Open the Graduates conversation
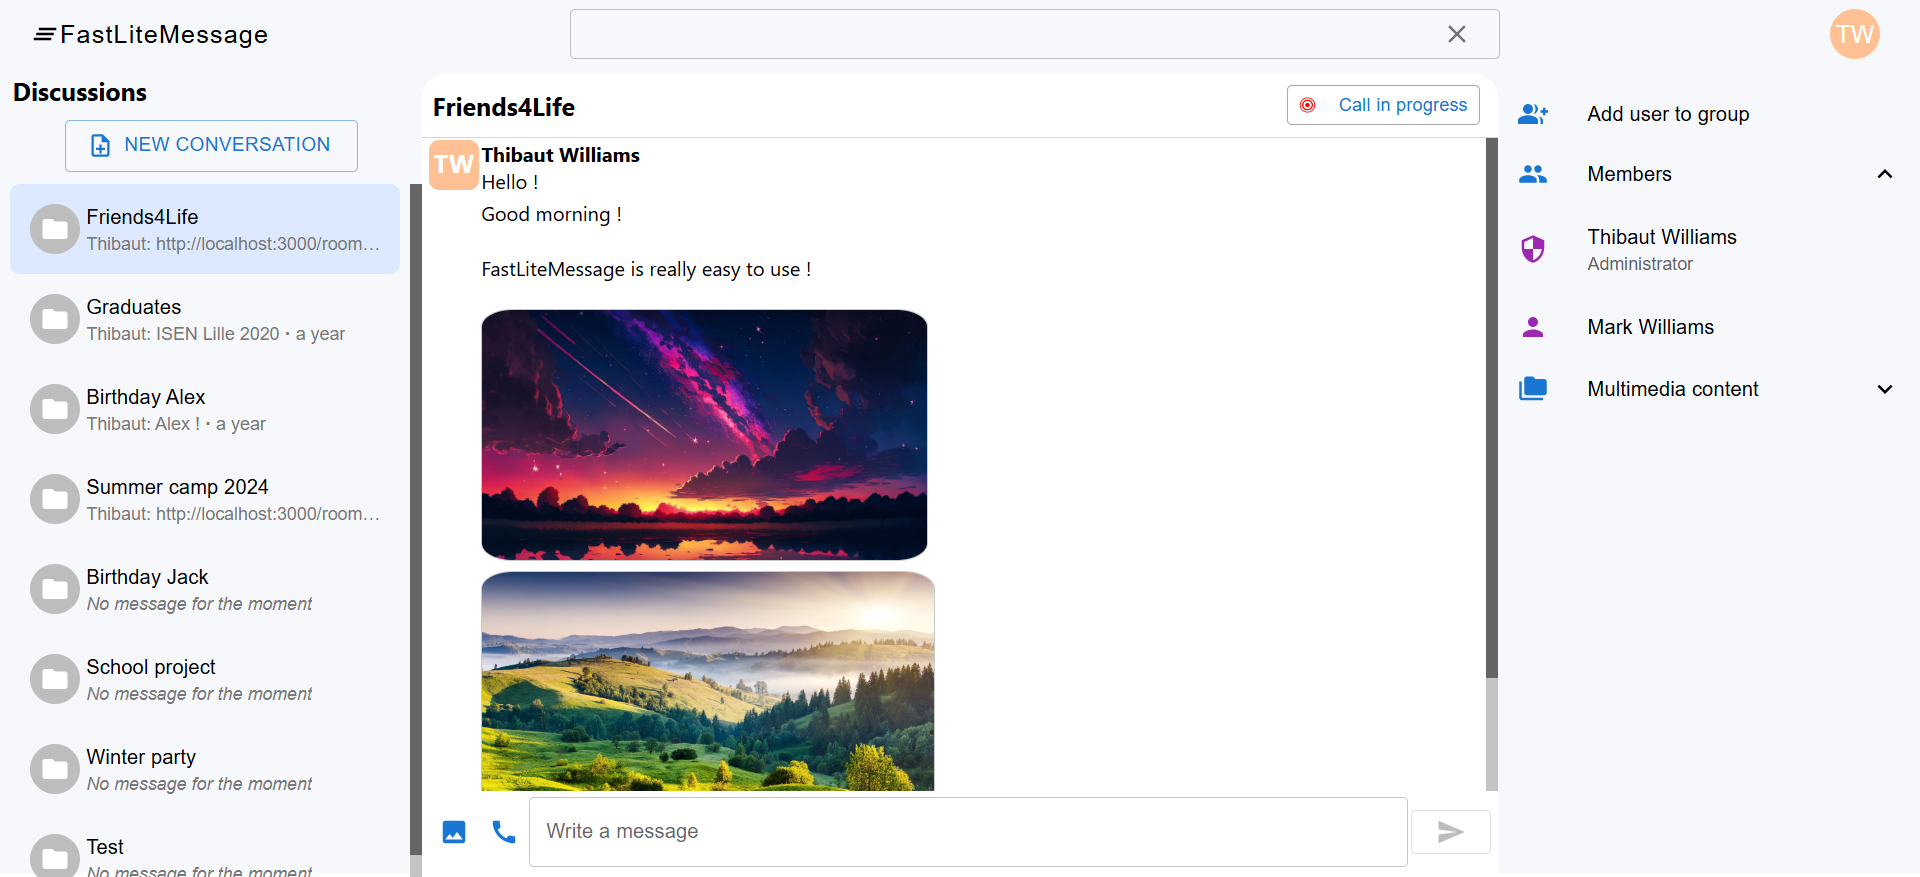The image size is (1920, 877). [x=205, y=319]
